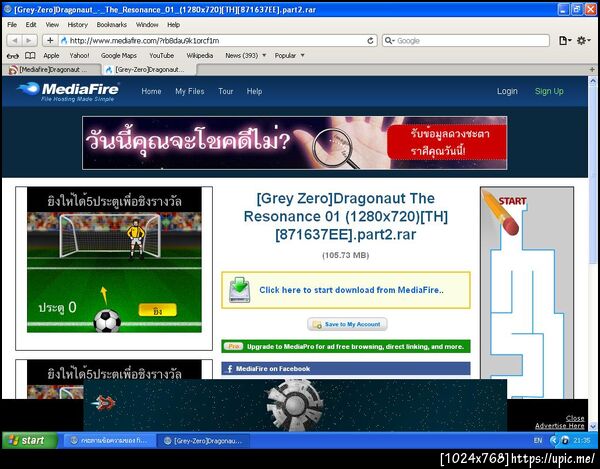Open My Files on MediaFire
Viewport: 600px width, 469px height.
coord(189,91)
